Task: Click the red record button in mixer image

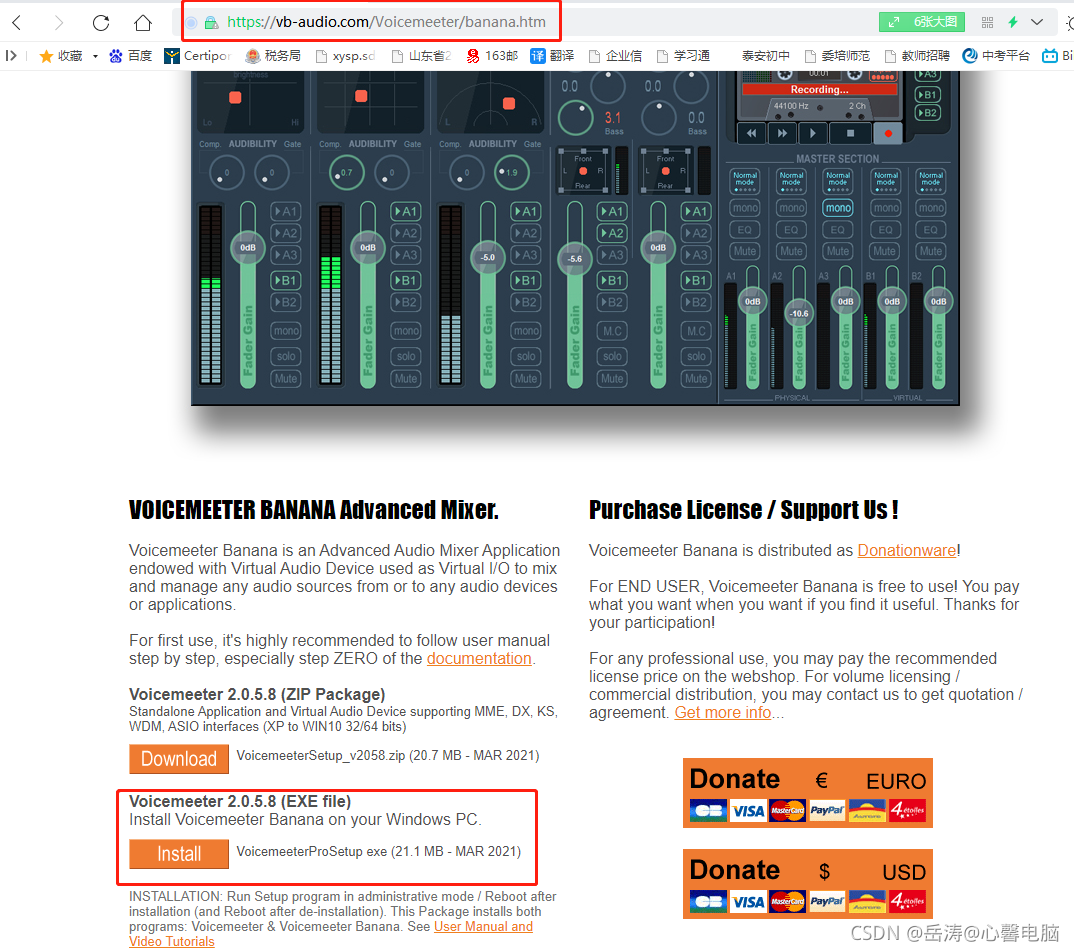Action: (888, 133)
